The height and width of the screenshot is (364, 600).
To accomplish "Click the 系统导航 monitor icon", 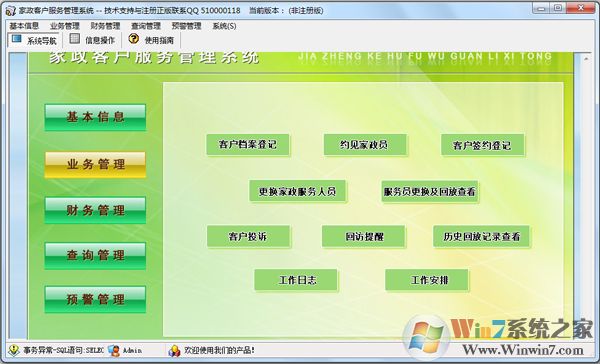I will pos(16,39).
